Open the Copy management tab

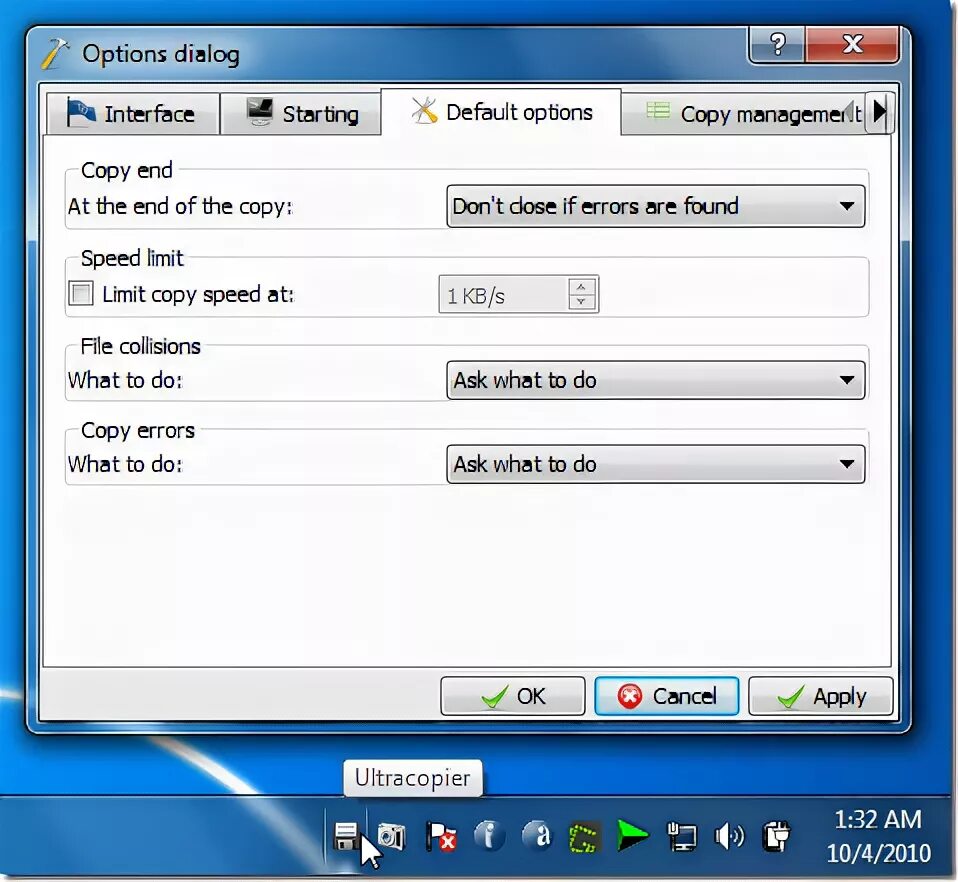pos(744,114)
